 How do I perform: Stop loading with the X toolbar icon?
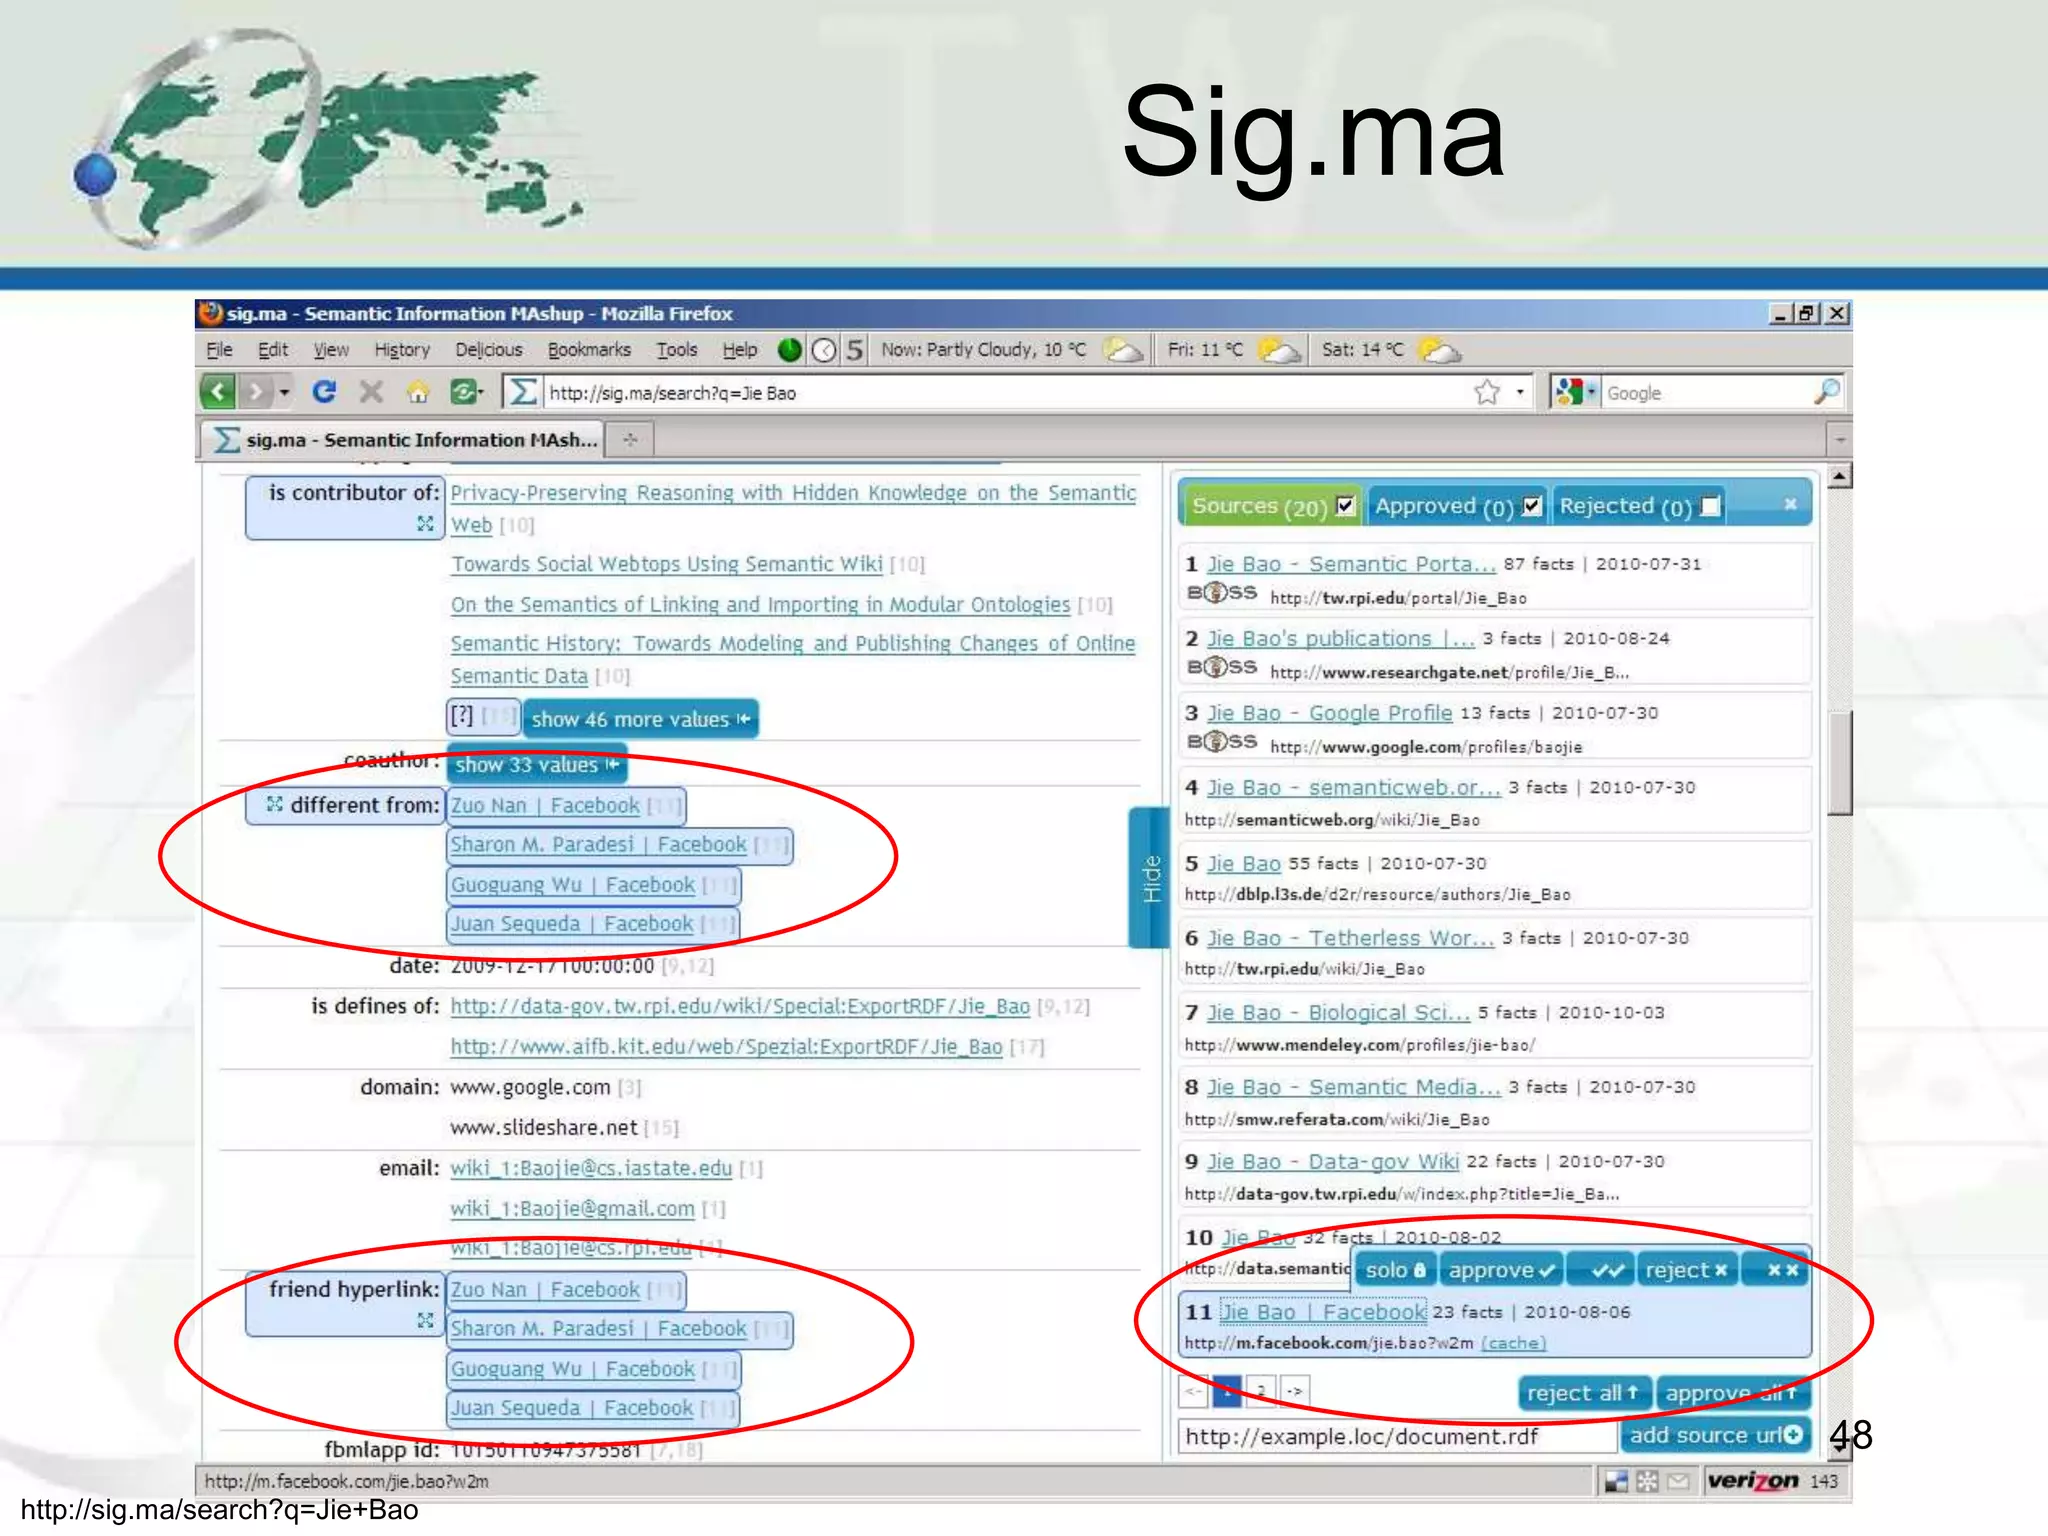[371, 391]
